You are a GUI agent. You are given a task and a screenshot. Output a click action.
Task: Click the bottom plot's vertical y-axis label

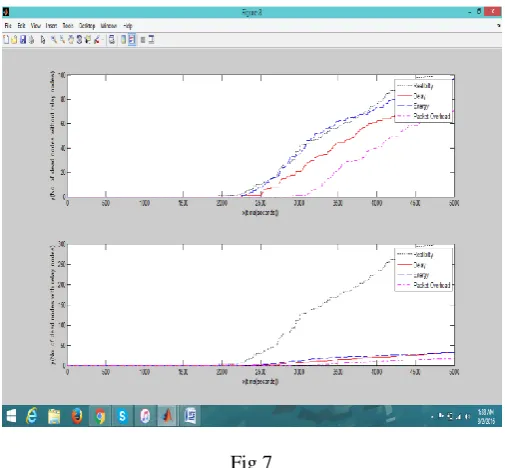(x=52, y=305)
